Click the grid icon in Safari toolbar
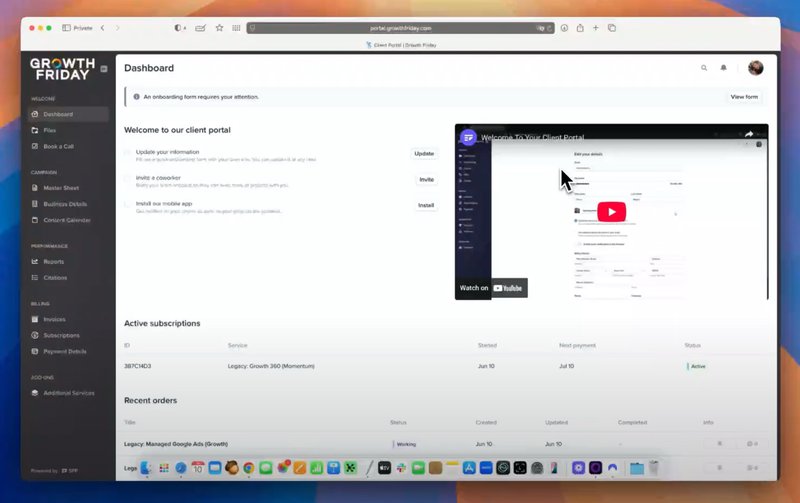Image resolution: width=800 pixels, height=503 pixels. click(x=236, y=28)
